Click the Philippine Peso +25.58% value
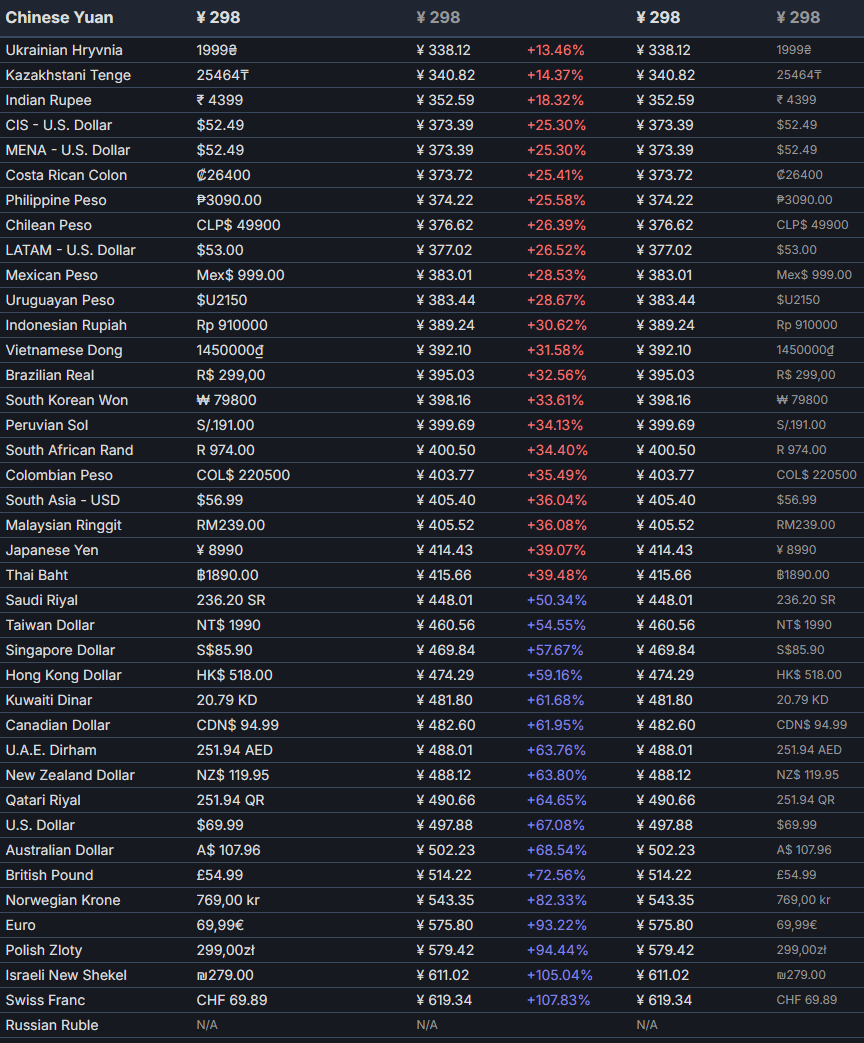Viewport: 864px width, 1043px height. click(x=555, y=200)
